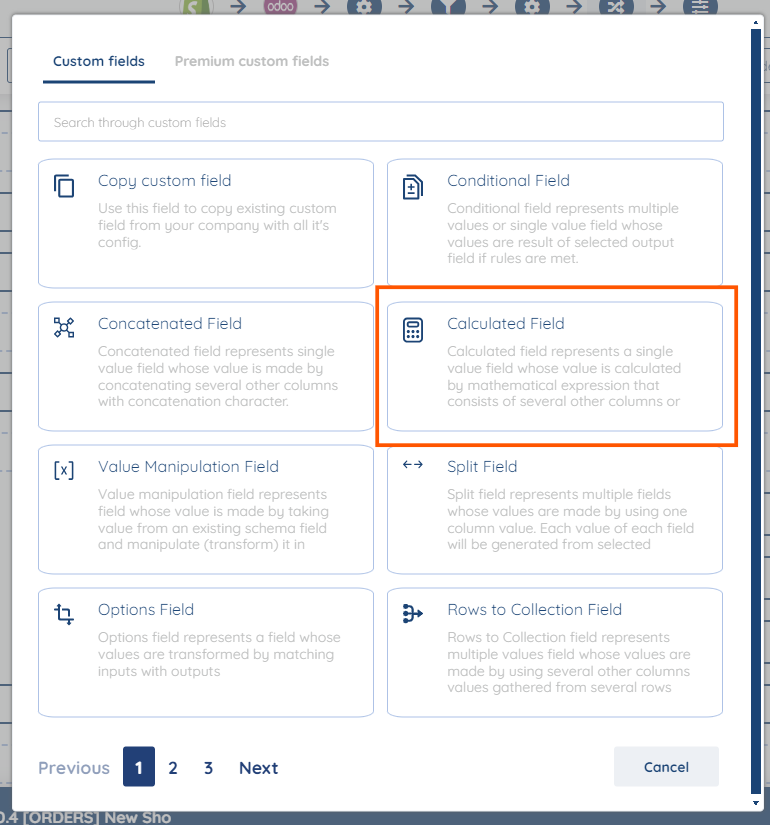Click the Value Manipulation bracket icon
The image size is (770, 825).
coord(64,470)
